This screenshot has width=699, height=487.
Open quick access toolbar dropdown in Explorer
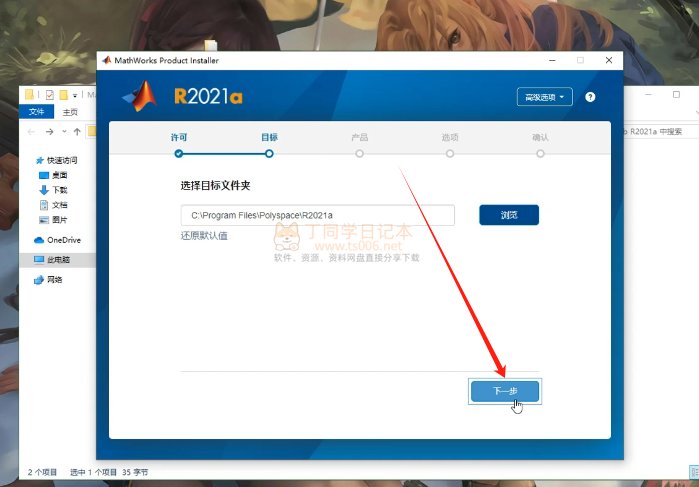tap(75, 95)
